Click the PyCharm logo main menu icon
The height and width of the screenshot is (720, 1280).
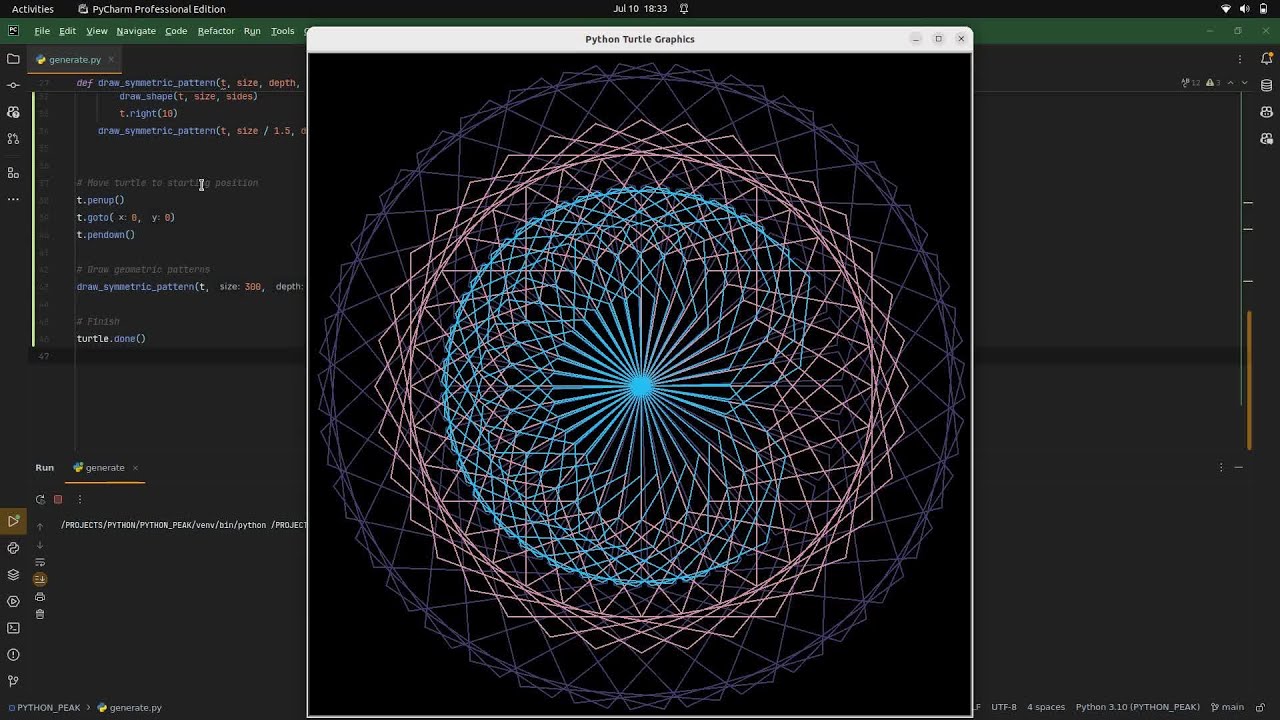[13, 31]
